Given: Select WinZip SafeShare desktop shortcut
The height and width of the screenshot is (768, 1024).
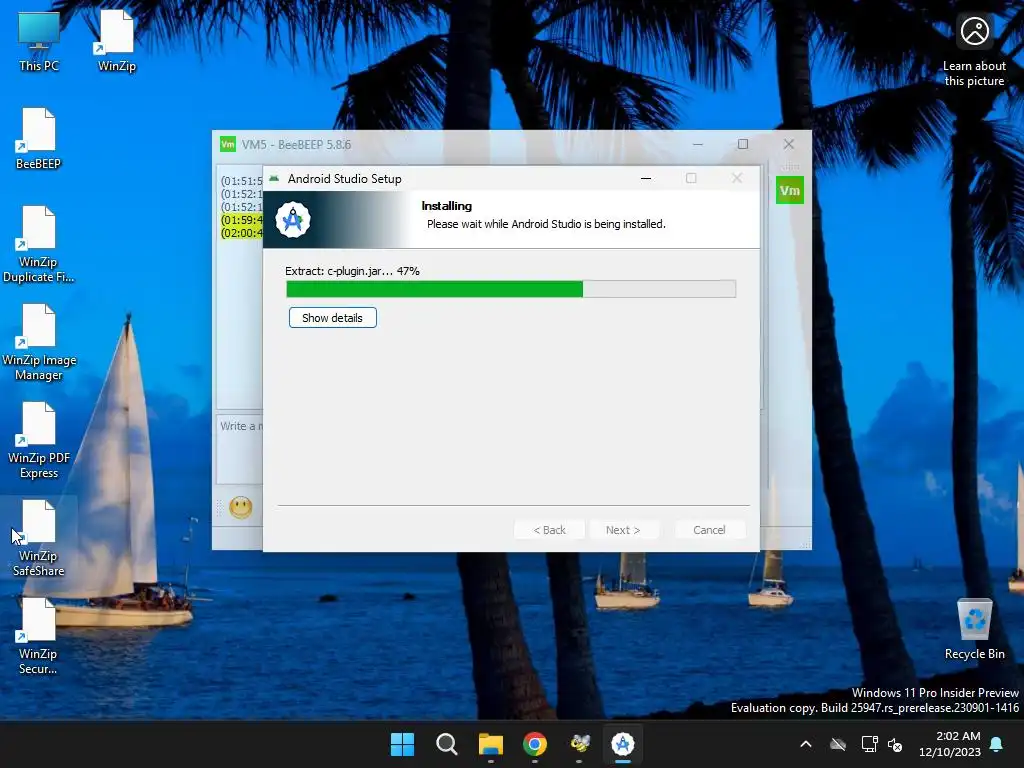Looking at the screenshot, I should click(39, 538).
